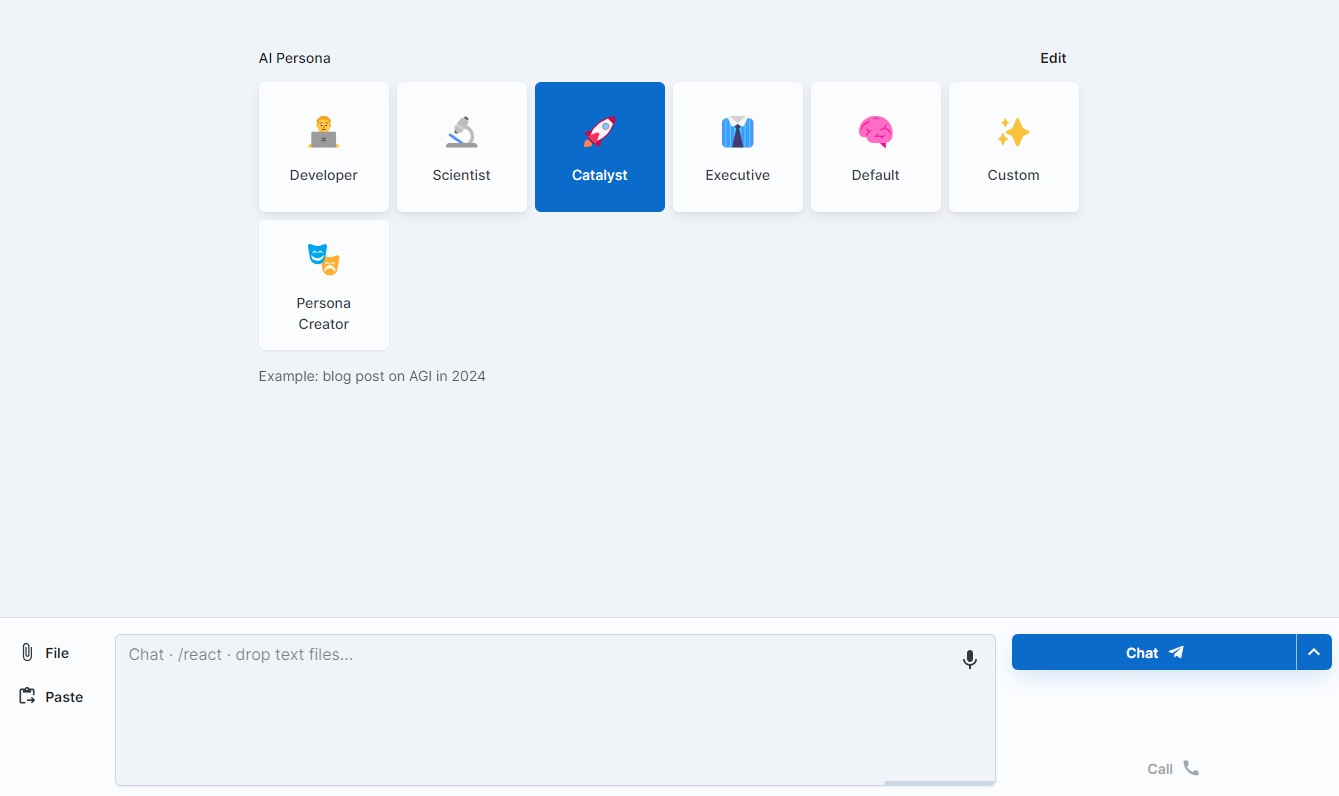Click inside the chat message text area

coord(555,710)
